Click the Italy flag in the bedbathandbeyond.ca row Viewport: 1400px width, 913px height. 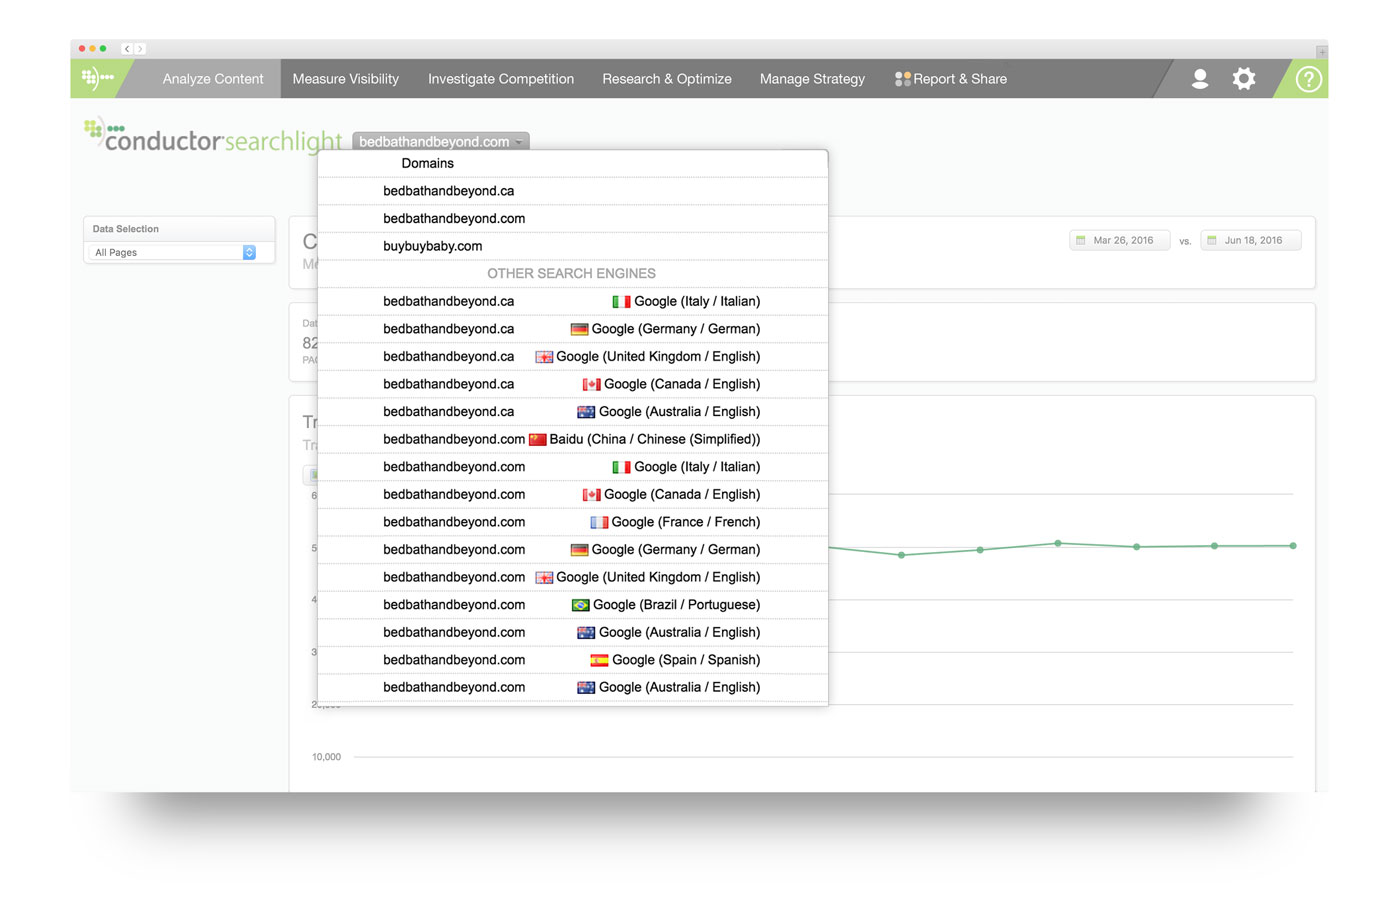pos(621,301)
